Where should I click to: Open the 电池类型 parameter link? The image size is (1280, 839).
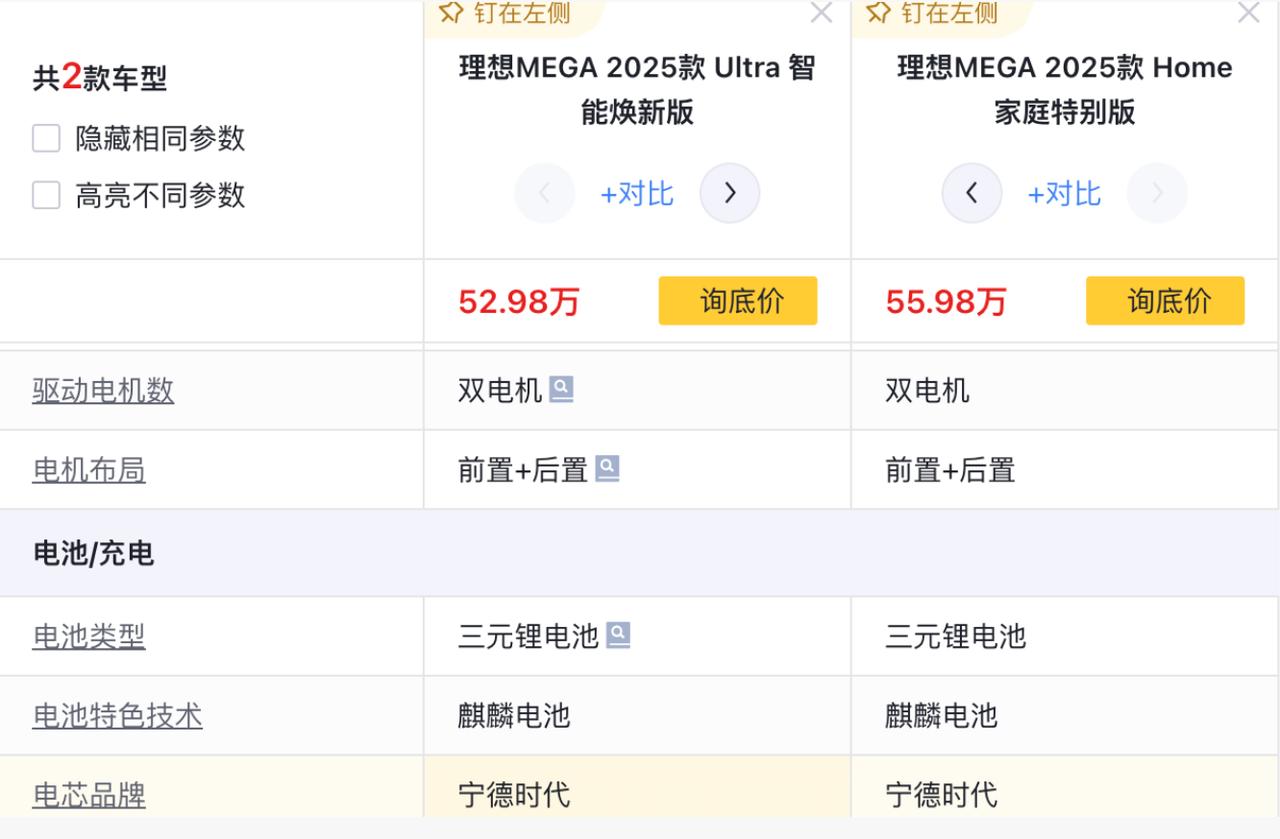pyautogui.click(x=89, y=636)
